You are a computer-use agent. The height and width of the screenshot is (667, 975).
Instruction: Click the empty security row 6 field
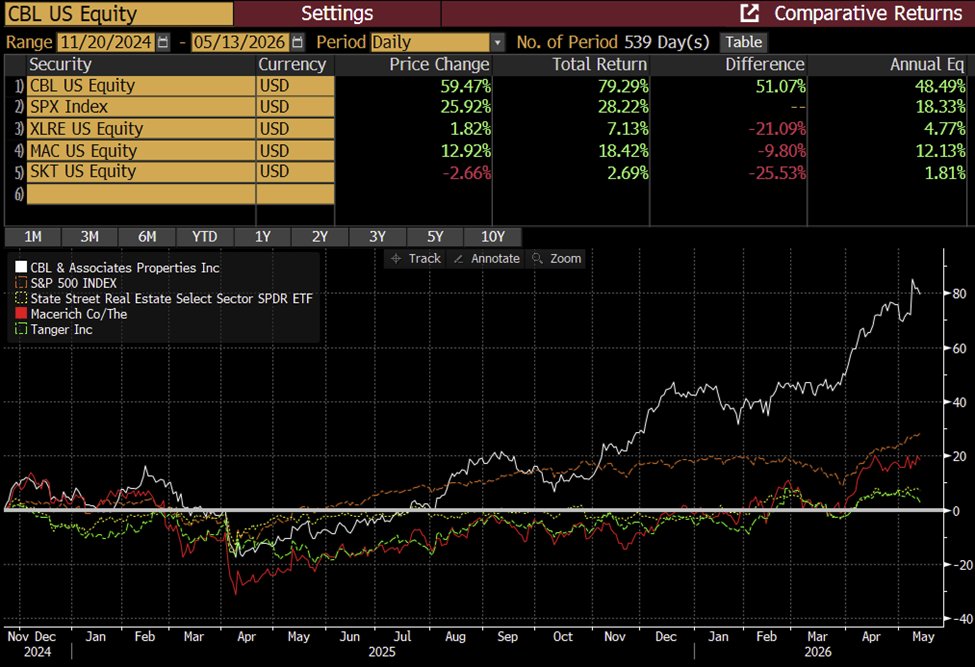click(x=141, y=194)
